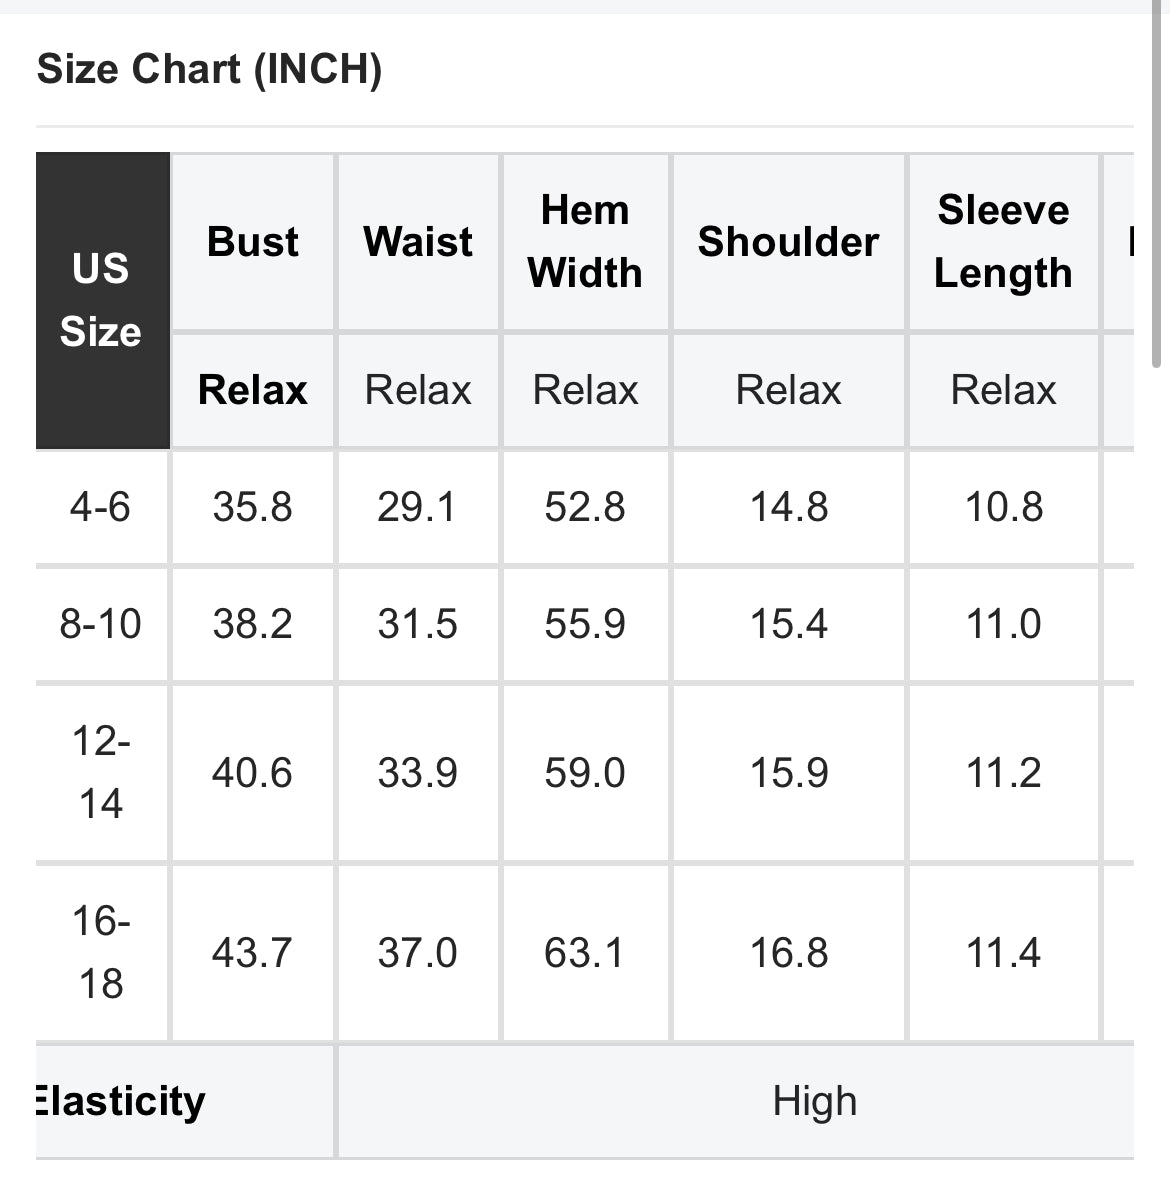Click the 8-10 size row label
The height and width of the screenshot is (1184, 1170).
(100, 624)
